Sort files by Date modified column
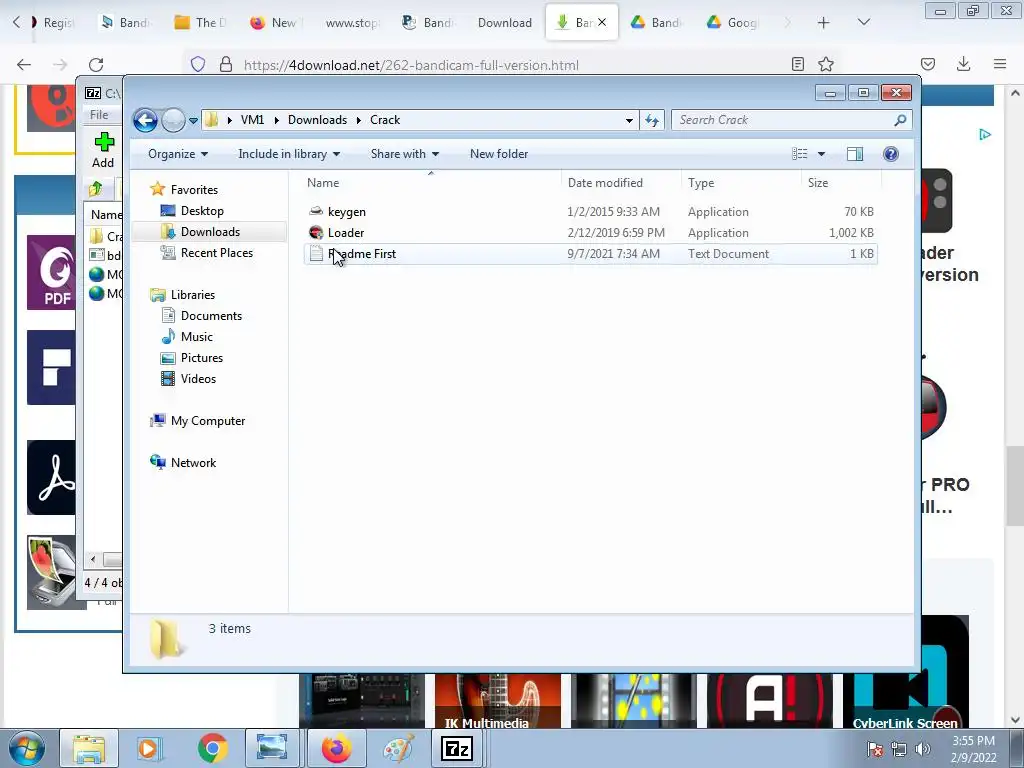 620,183
